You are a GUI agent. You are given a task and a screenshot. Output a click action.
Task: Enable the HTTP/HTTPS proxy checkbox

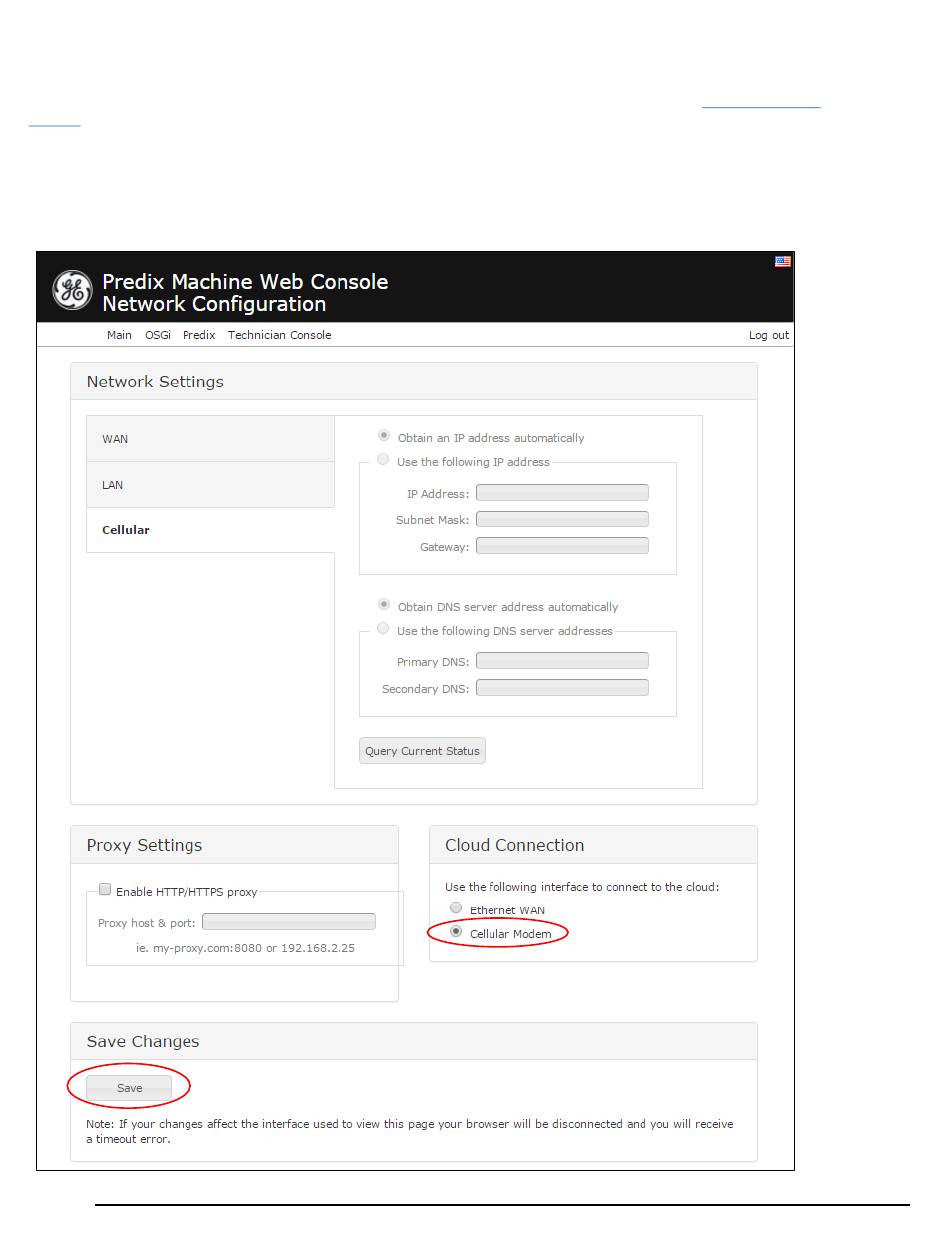click(x=105, y=890)
